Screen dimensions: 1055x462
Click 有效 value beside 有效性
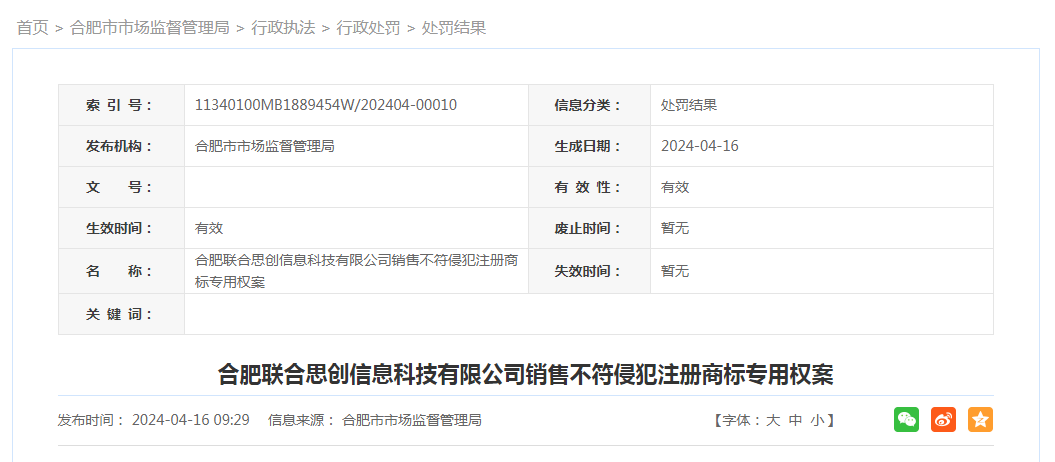pyautogui.click(x=675, y=187)
